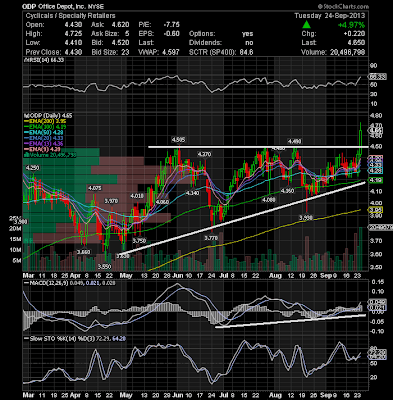Image resolution: width=393 pixels, height=400 pixels.
Task: Click the yellow EMA(200) legend entry
Action: point(44,121)
